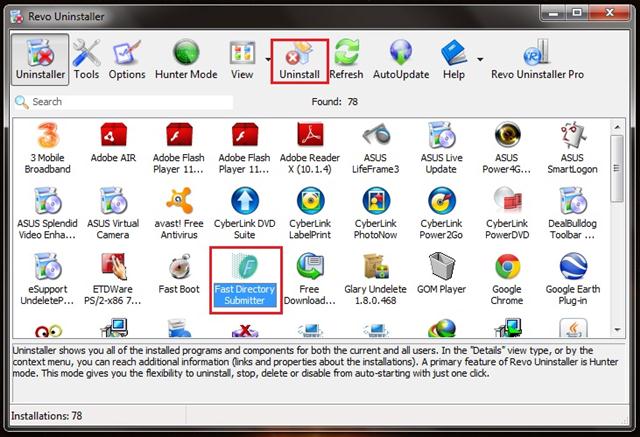Open Options from the toolbar

[x=127, y=60]
